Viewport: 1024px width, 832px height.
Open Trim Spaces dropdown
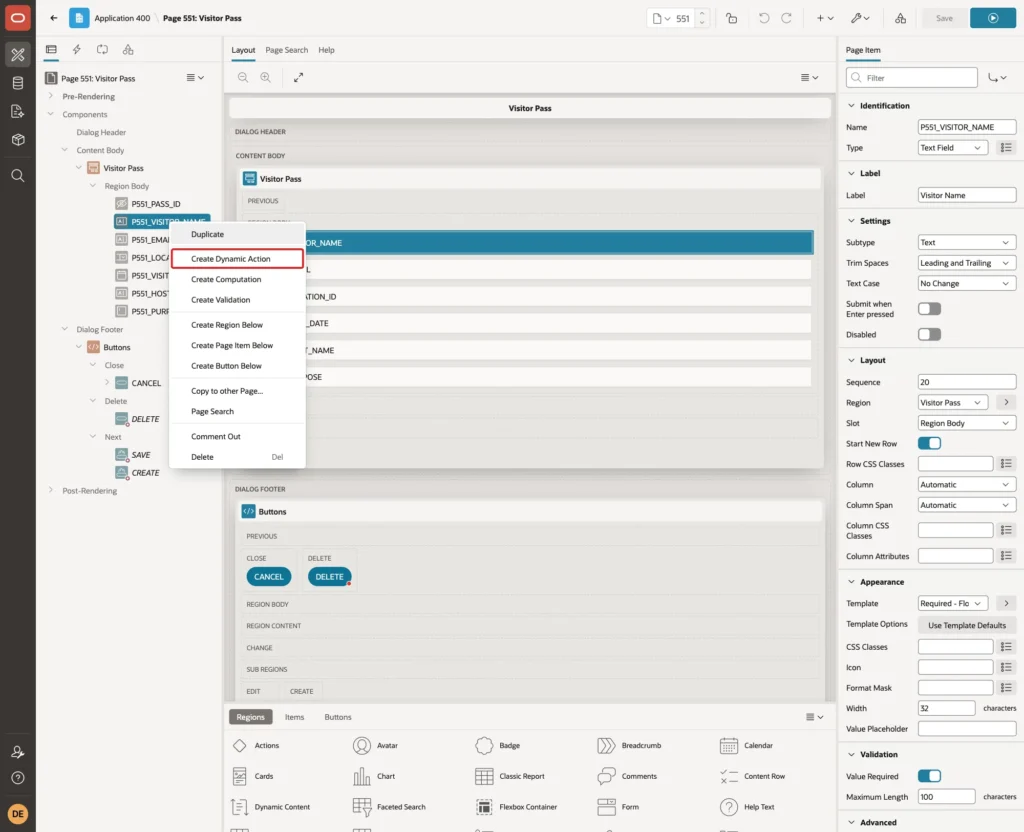(967, 263)
